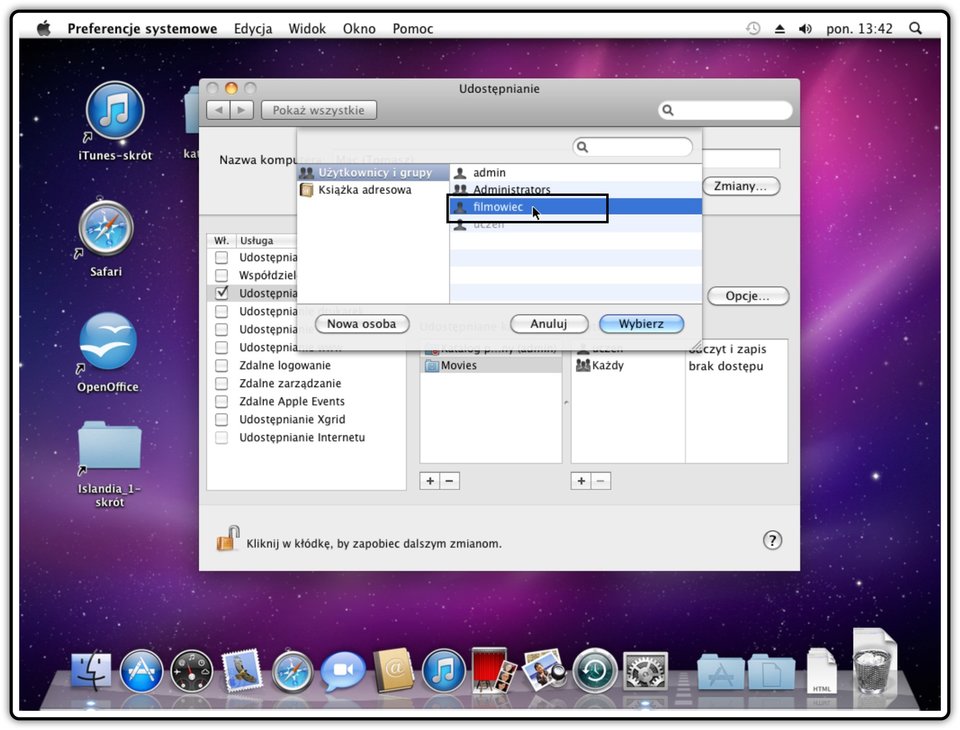Click the volume icon in menu bar
Image resolution: width=960 pixels, height=730 pixels.
coord(805,29)
